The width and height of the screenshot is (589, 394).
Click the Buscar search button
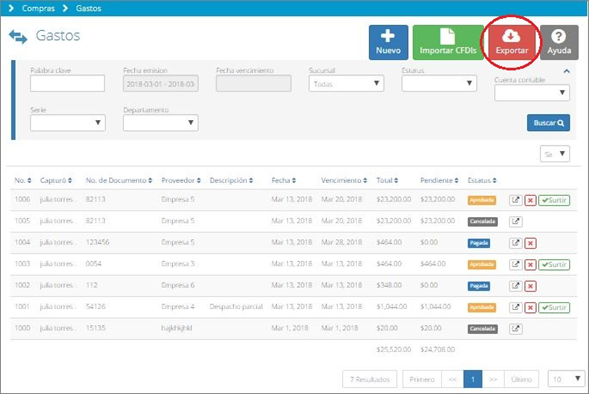[x=548, y=123]
